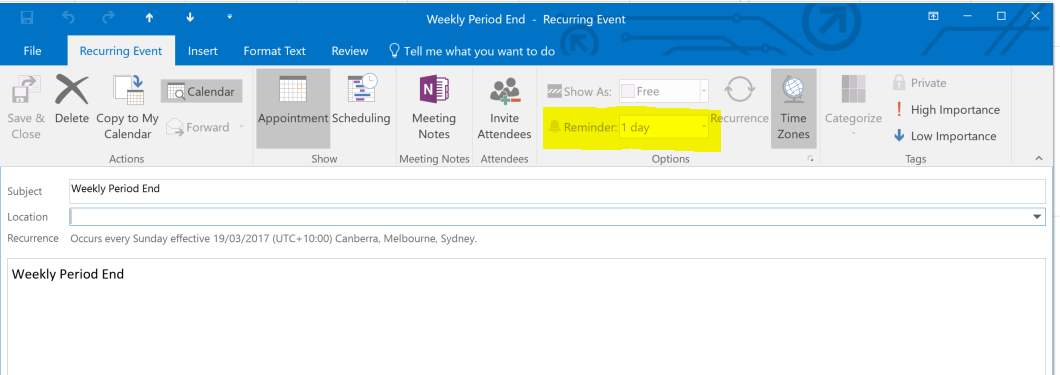Open Meeting Notes with OneNote icon
The width and height of the screenshot is (1060, 375).
click(433, 89)
